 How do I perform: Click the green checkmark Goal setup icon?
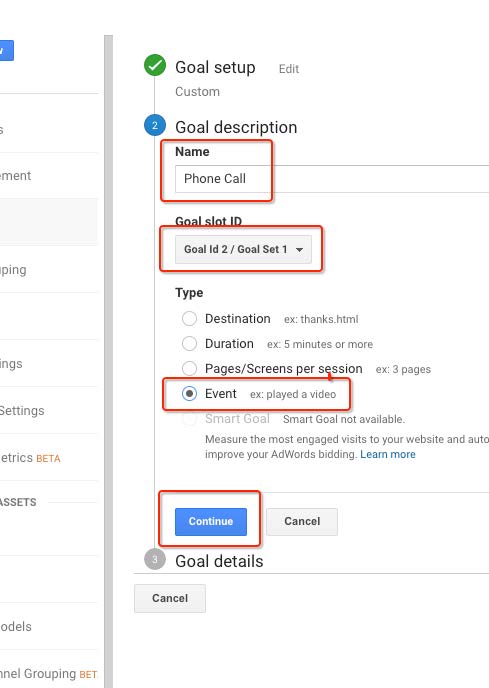pyautogui.click(x=155, y=65)
